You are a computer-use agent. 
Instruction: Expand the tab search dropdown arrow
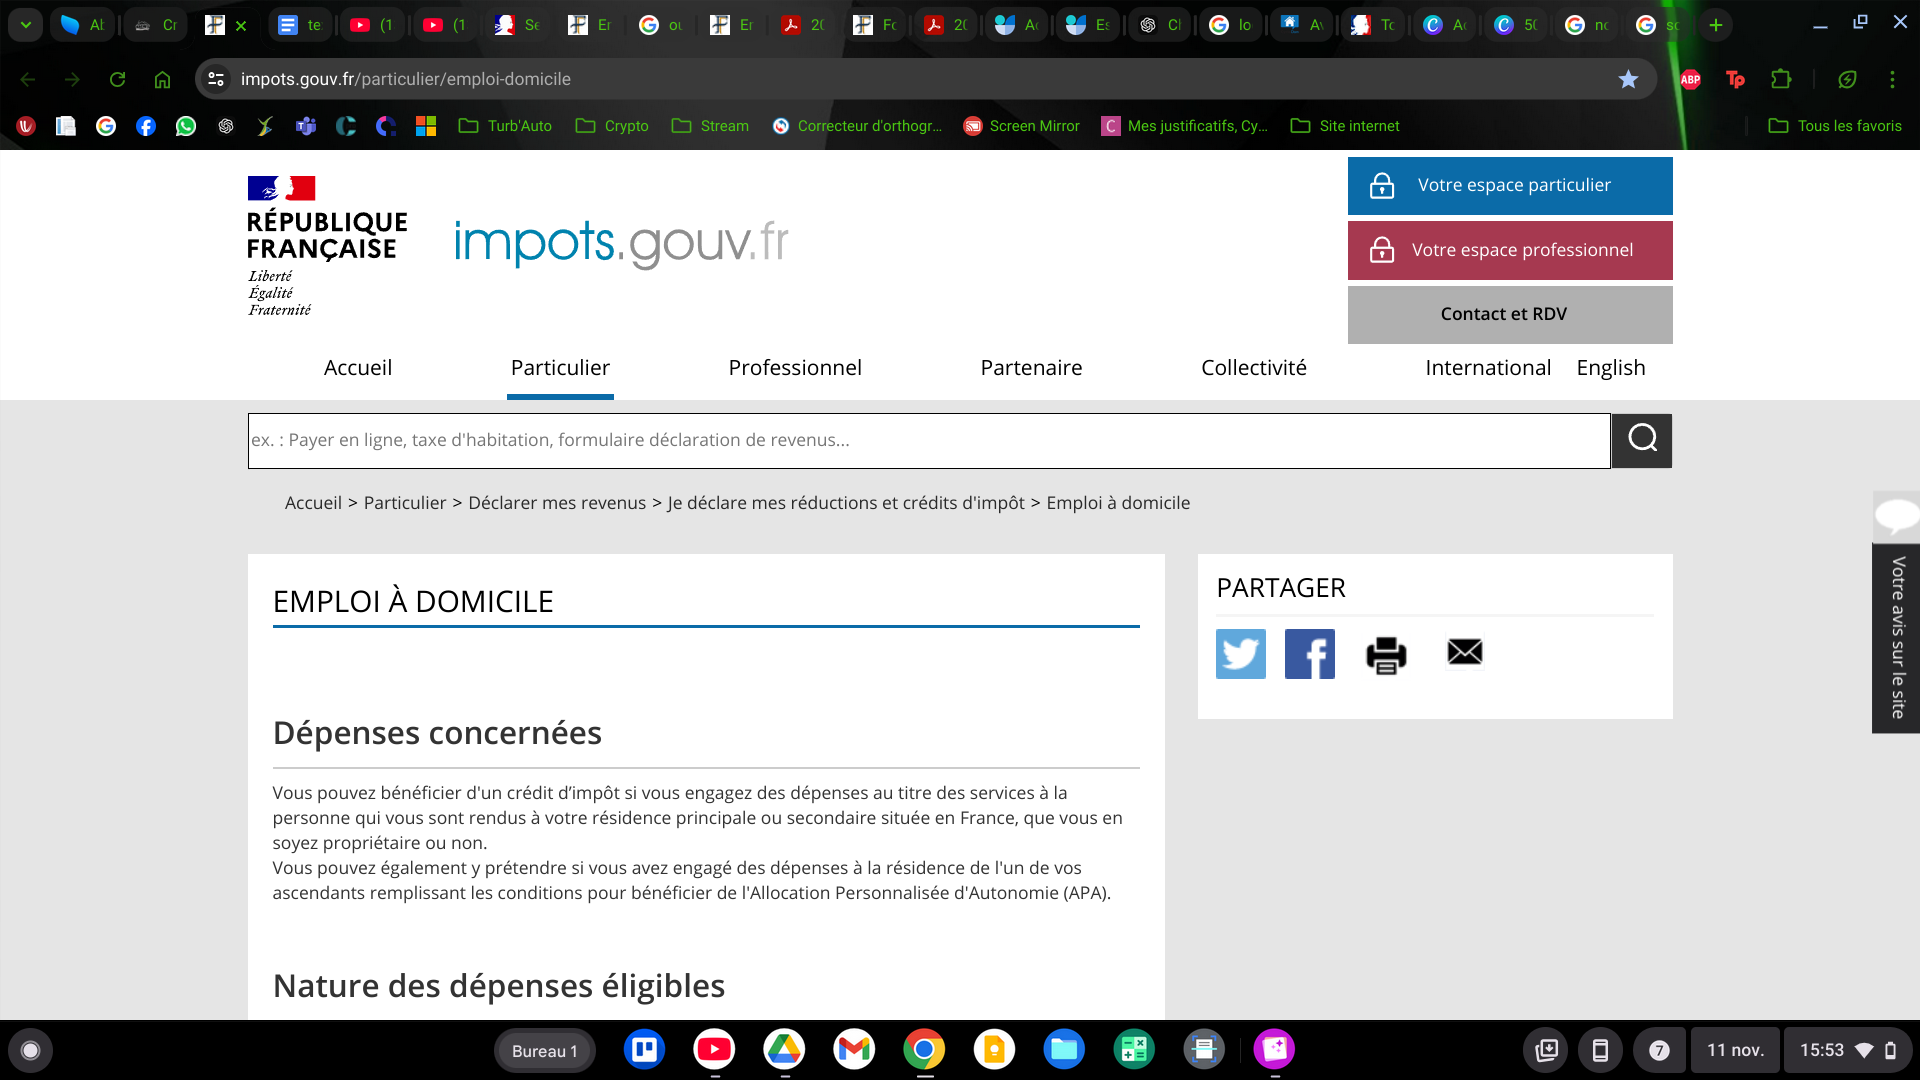[x=25, y=25]
